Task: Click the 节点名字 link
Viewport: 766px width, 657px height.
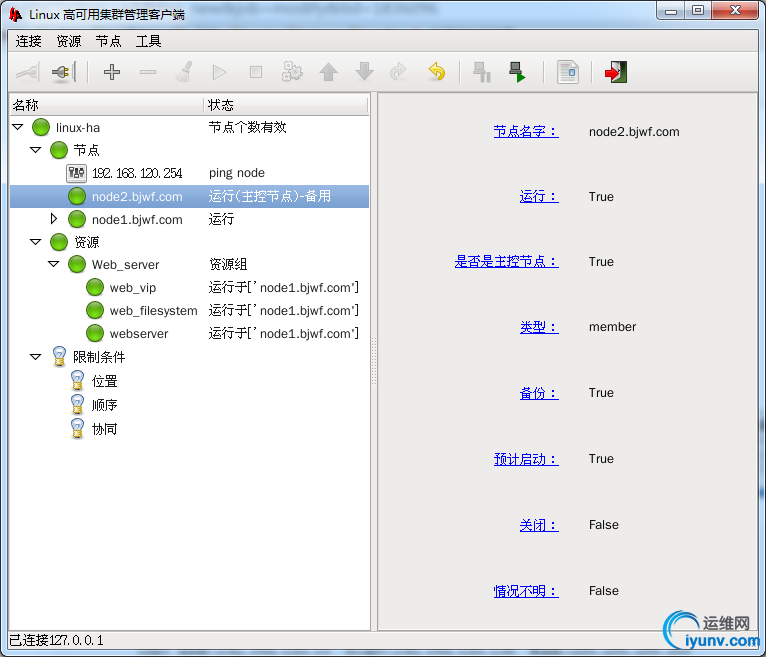Action: pyautogui.click(x=526, y=131)
